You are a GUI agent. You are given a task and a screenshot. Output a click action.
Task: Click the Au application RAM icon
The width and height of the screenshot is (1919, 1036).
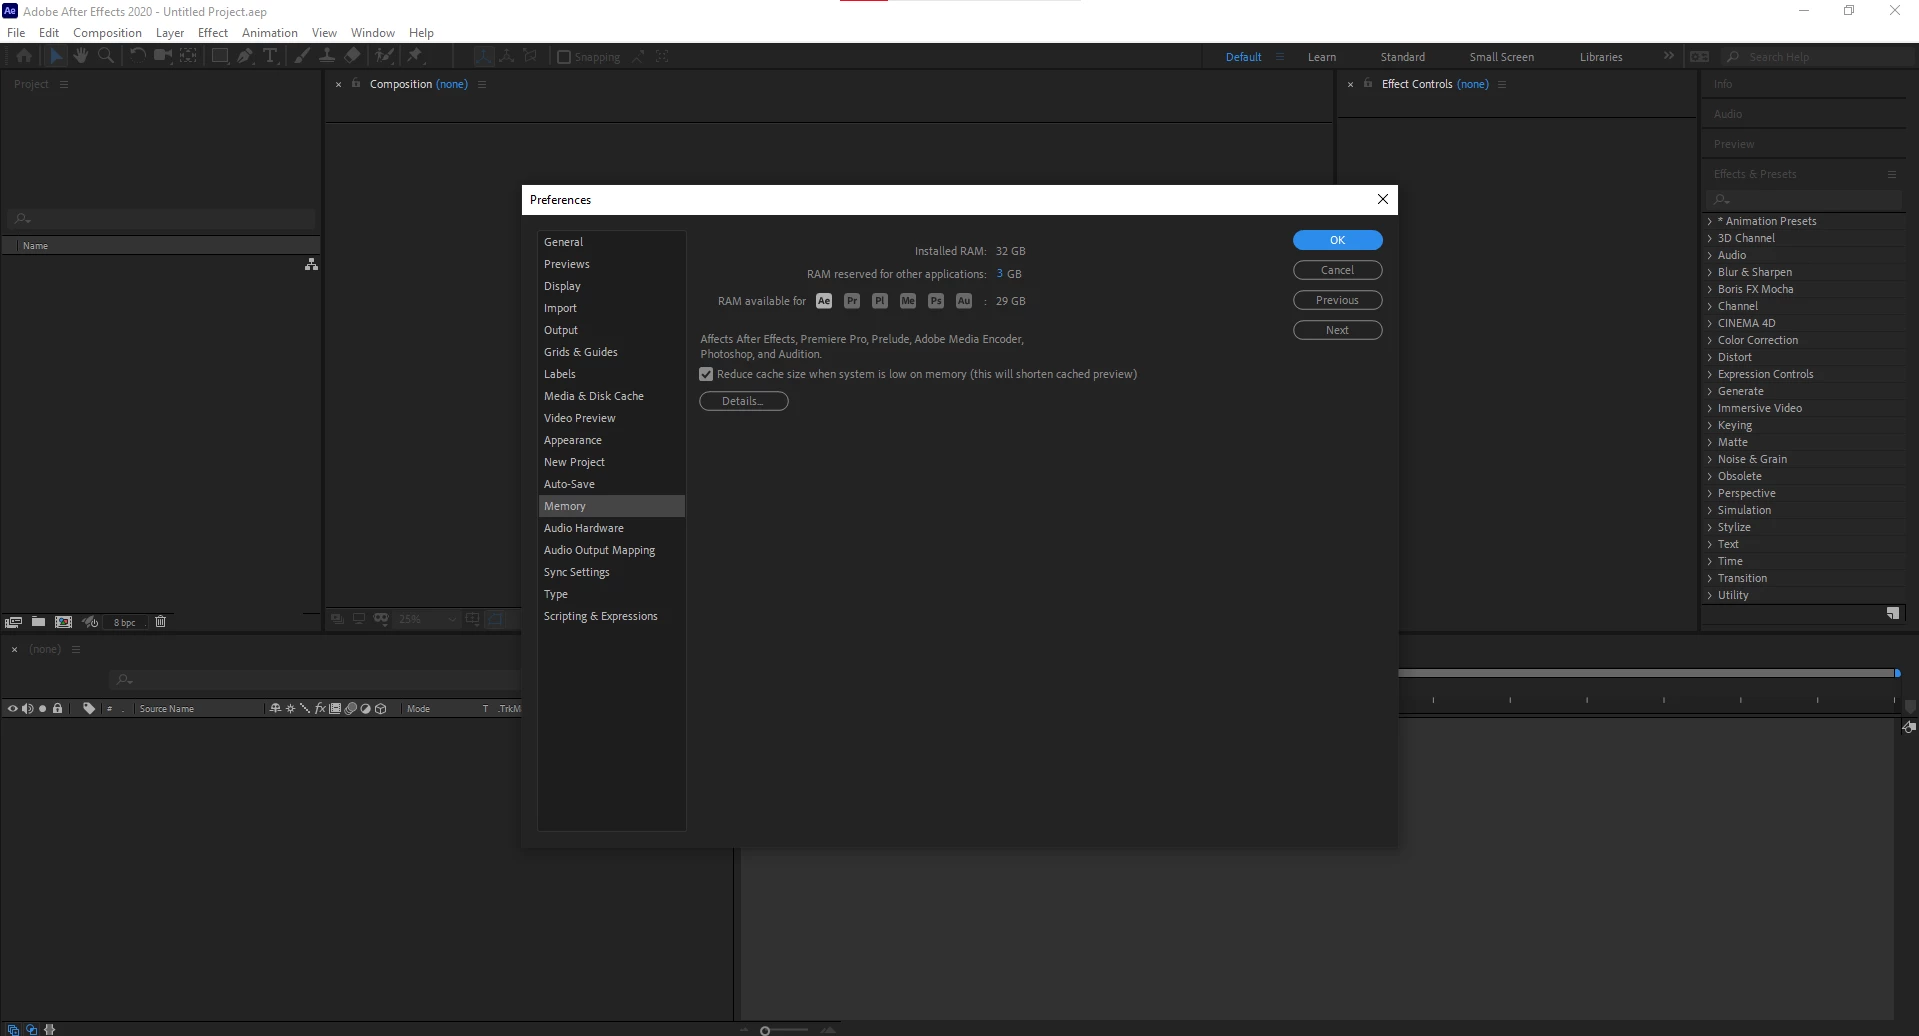964,301
